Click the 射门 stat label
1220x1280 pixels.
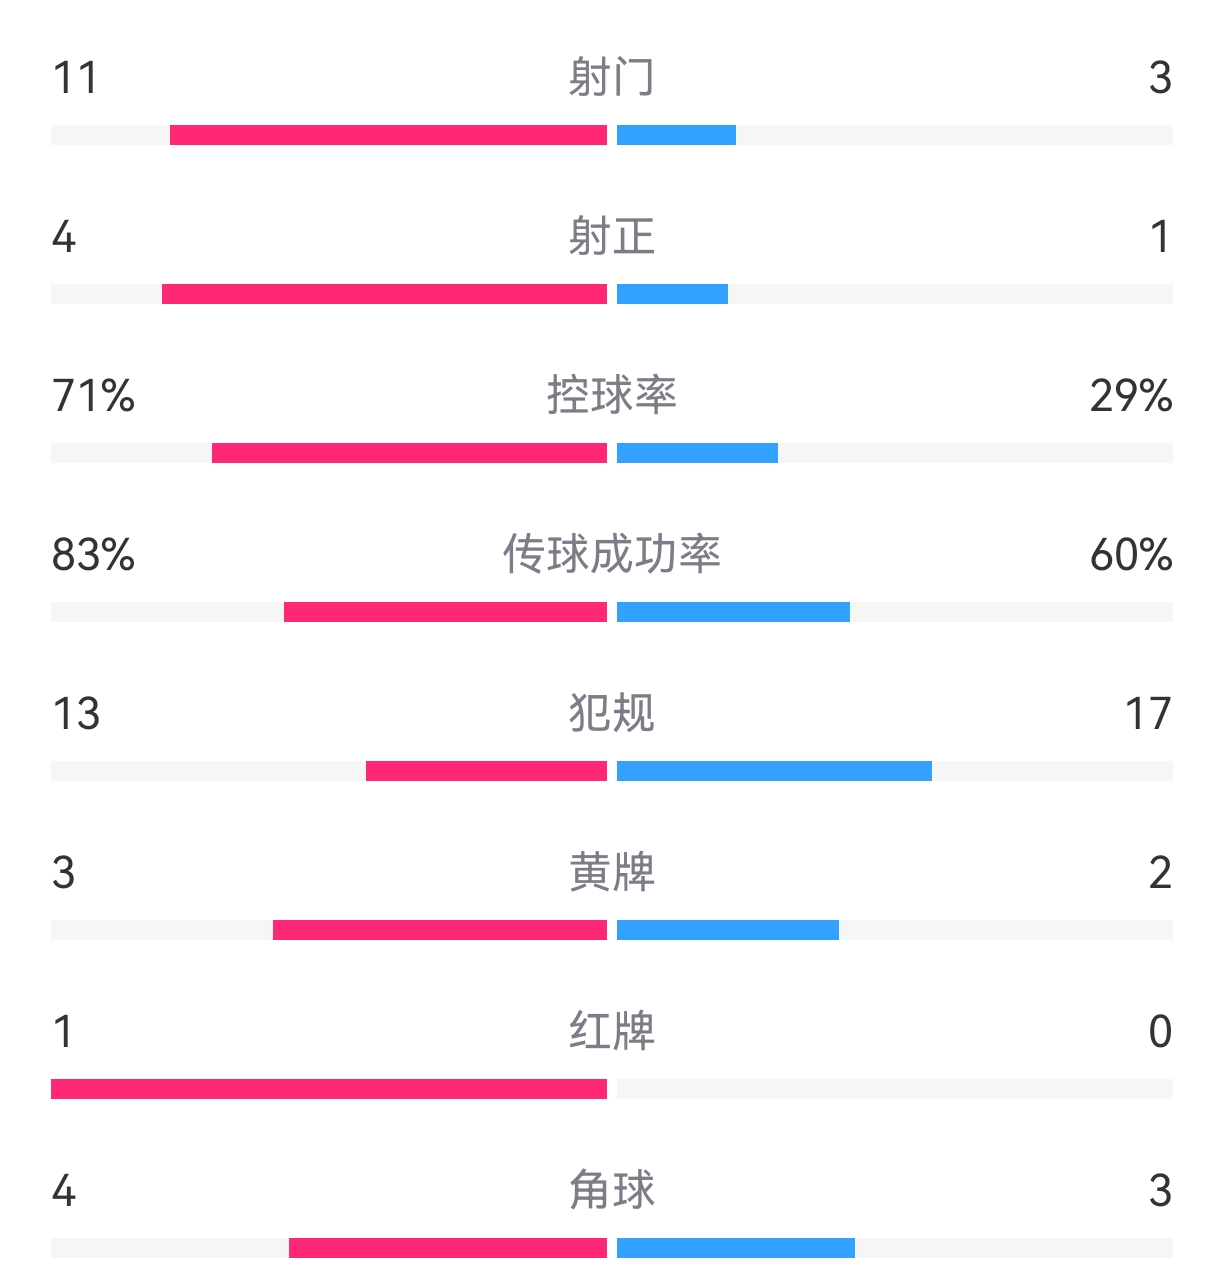611,78
